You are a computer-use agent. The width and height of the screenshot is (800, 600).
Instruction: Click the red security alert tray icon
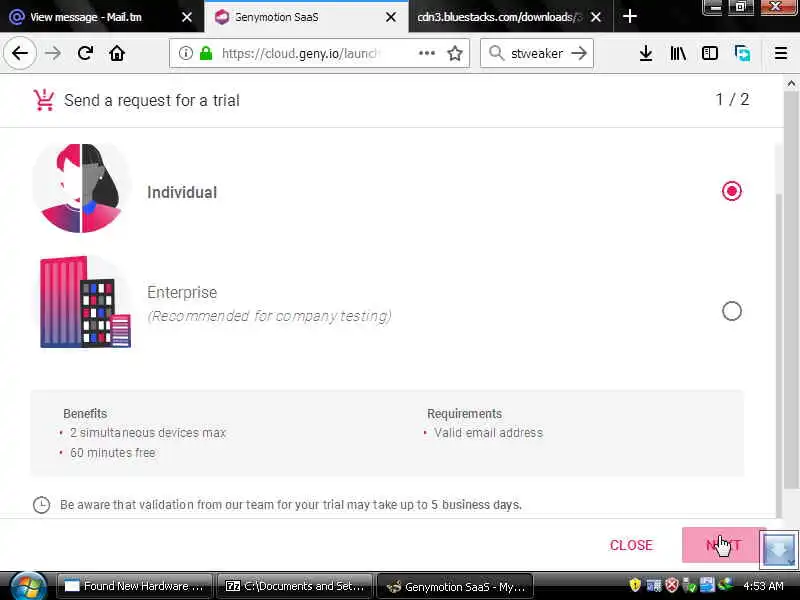click(x=672, y=585)
